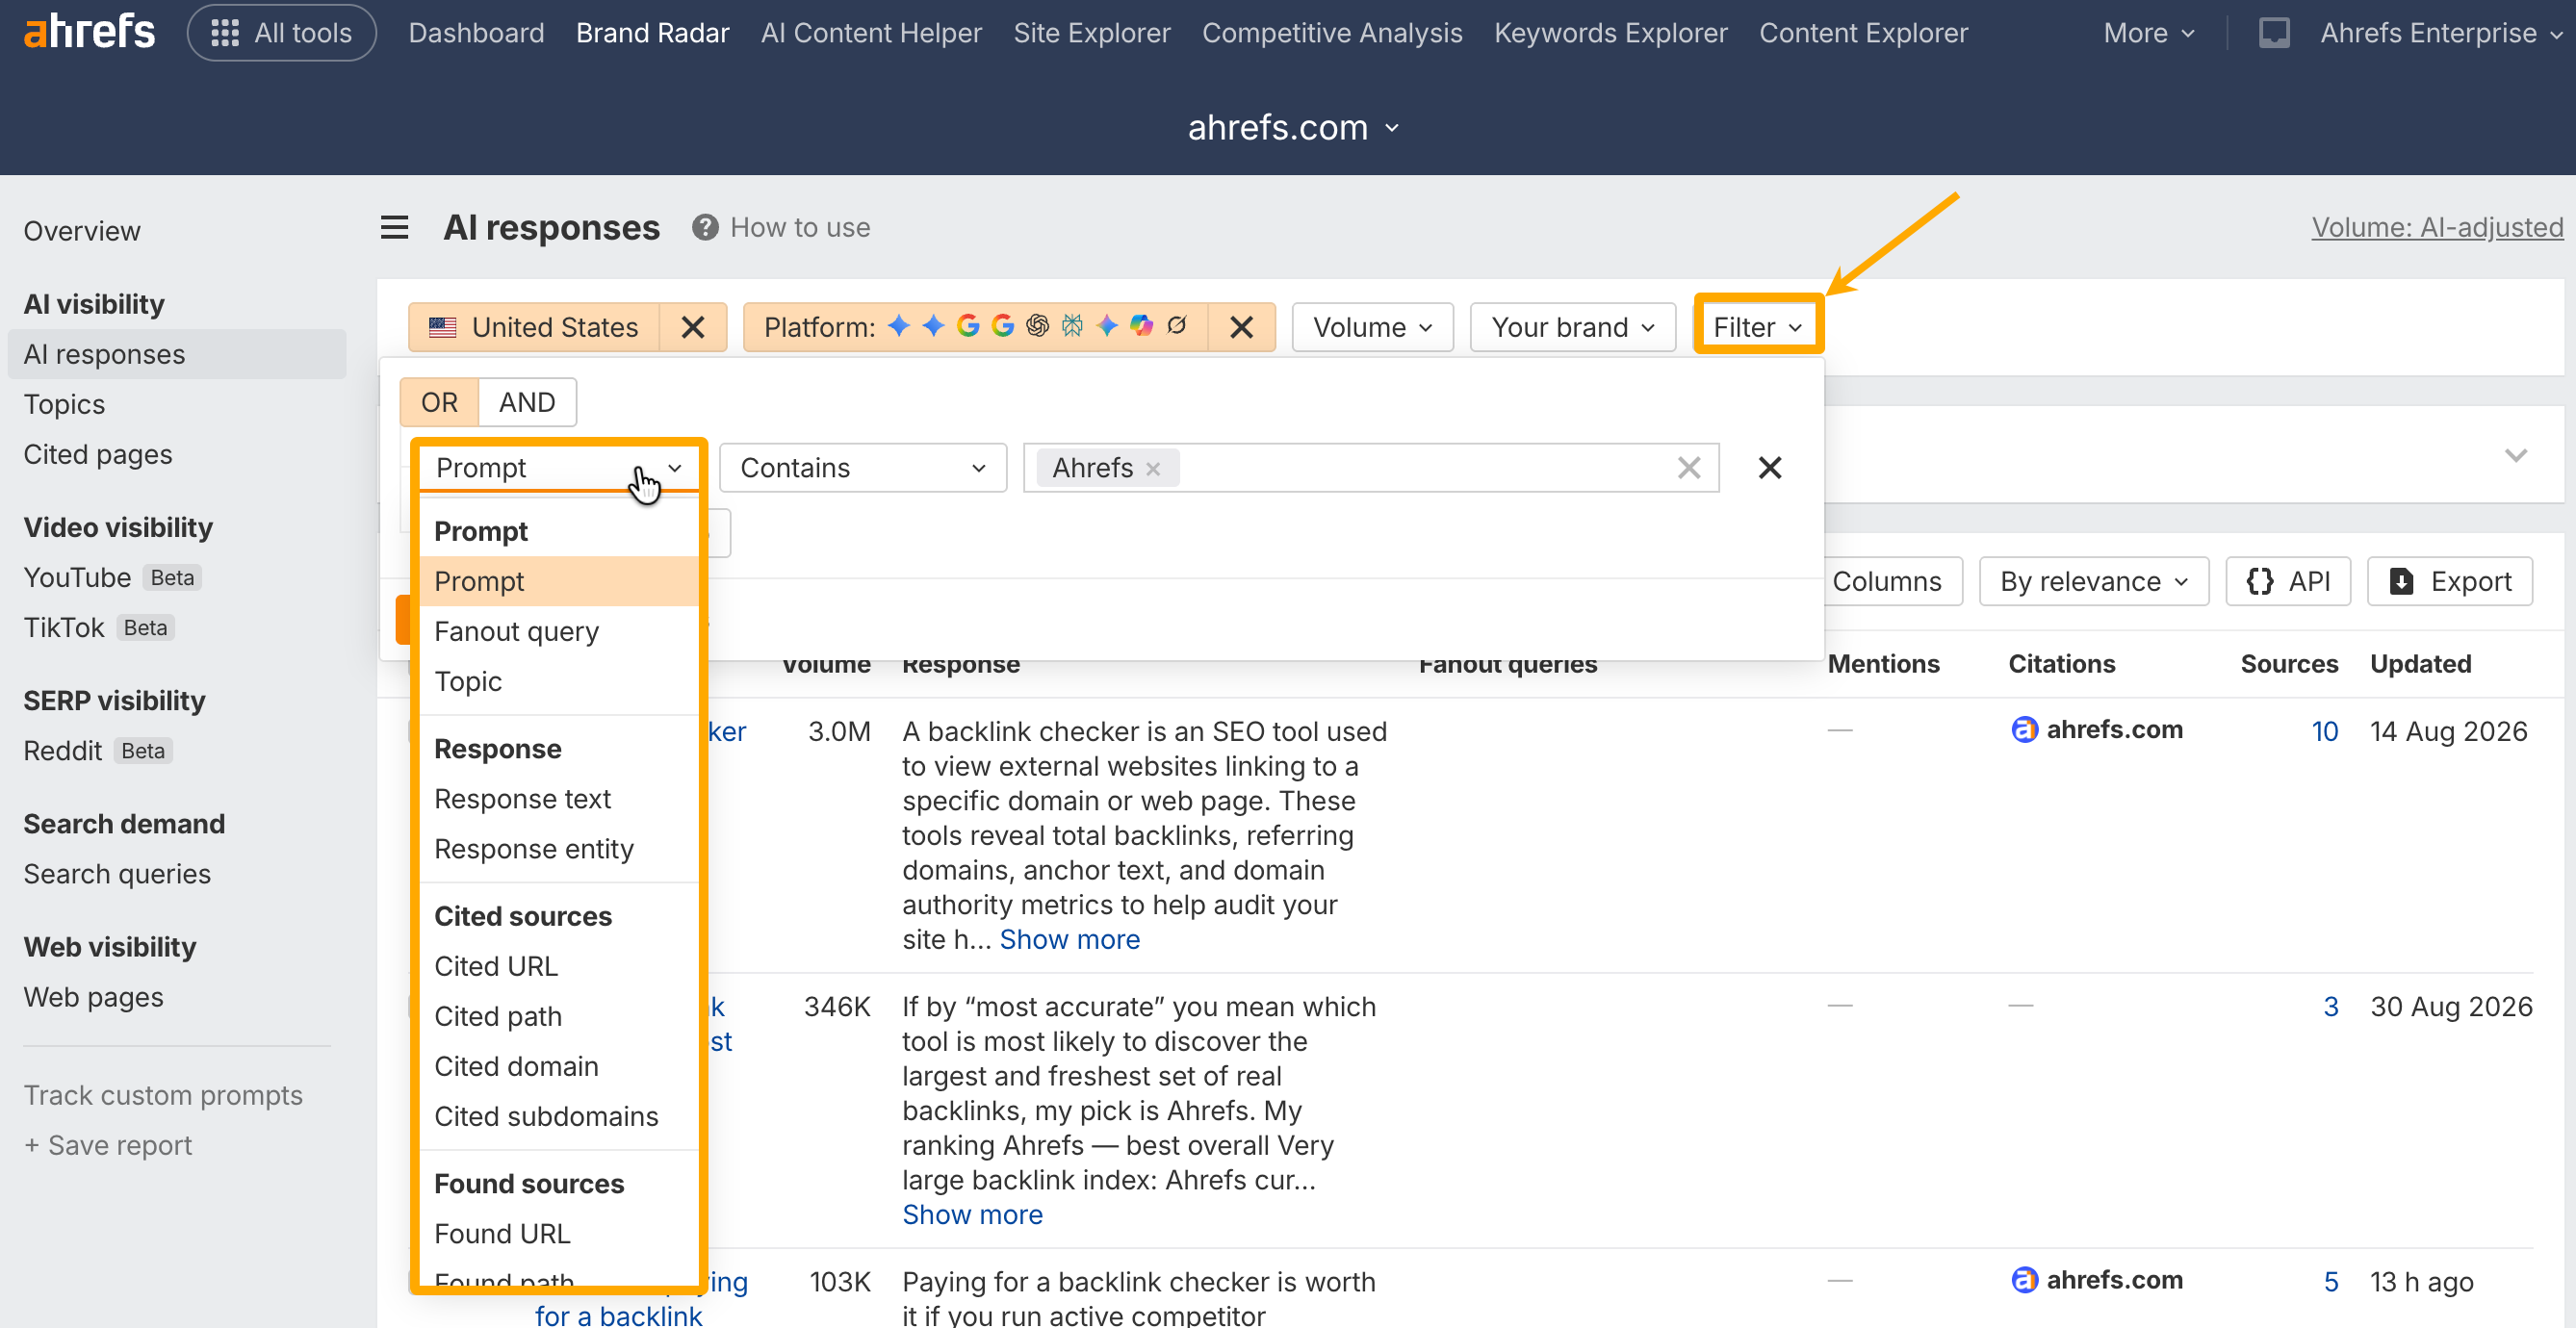Open the Volume filter dropdown
2576x1328 pixels.
(1372, 327)
